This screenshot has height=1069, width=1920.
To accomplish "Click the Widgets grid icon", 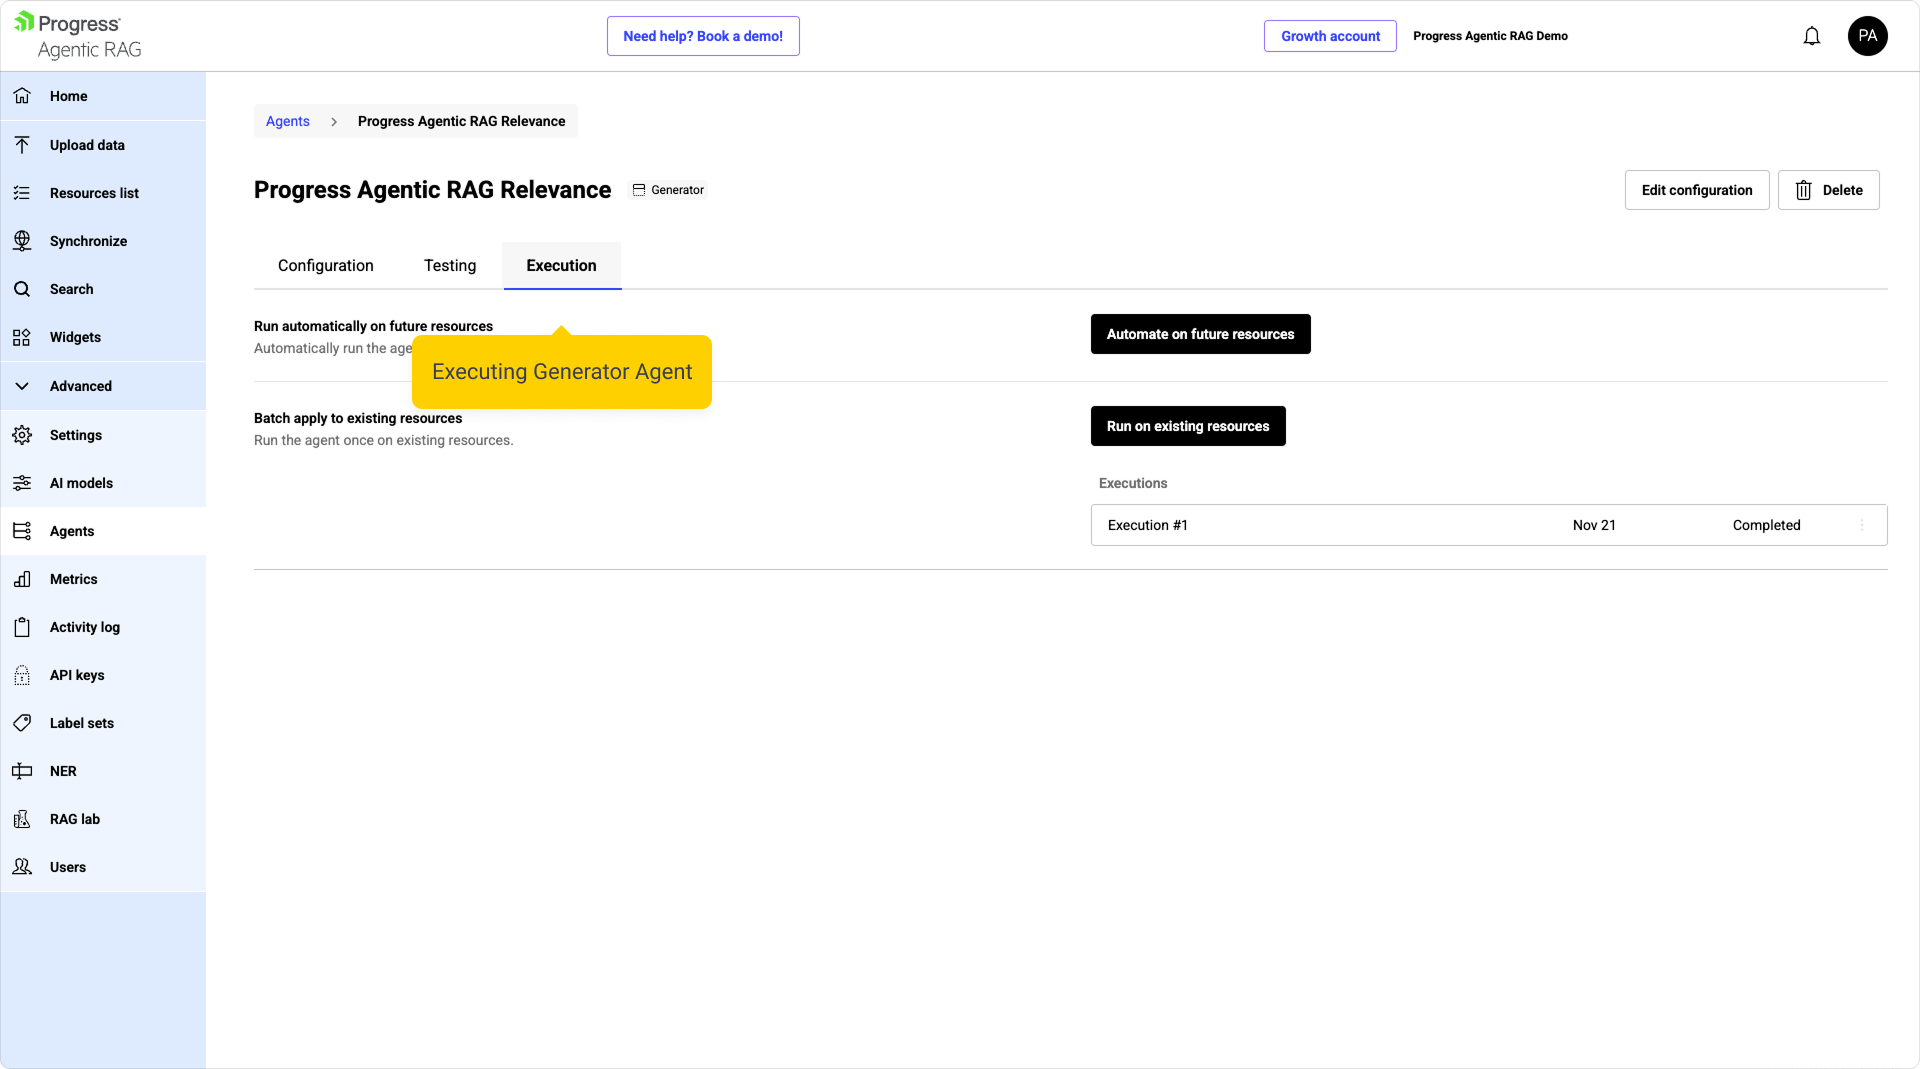I will coord(22,337).
